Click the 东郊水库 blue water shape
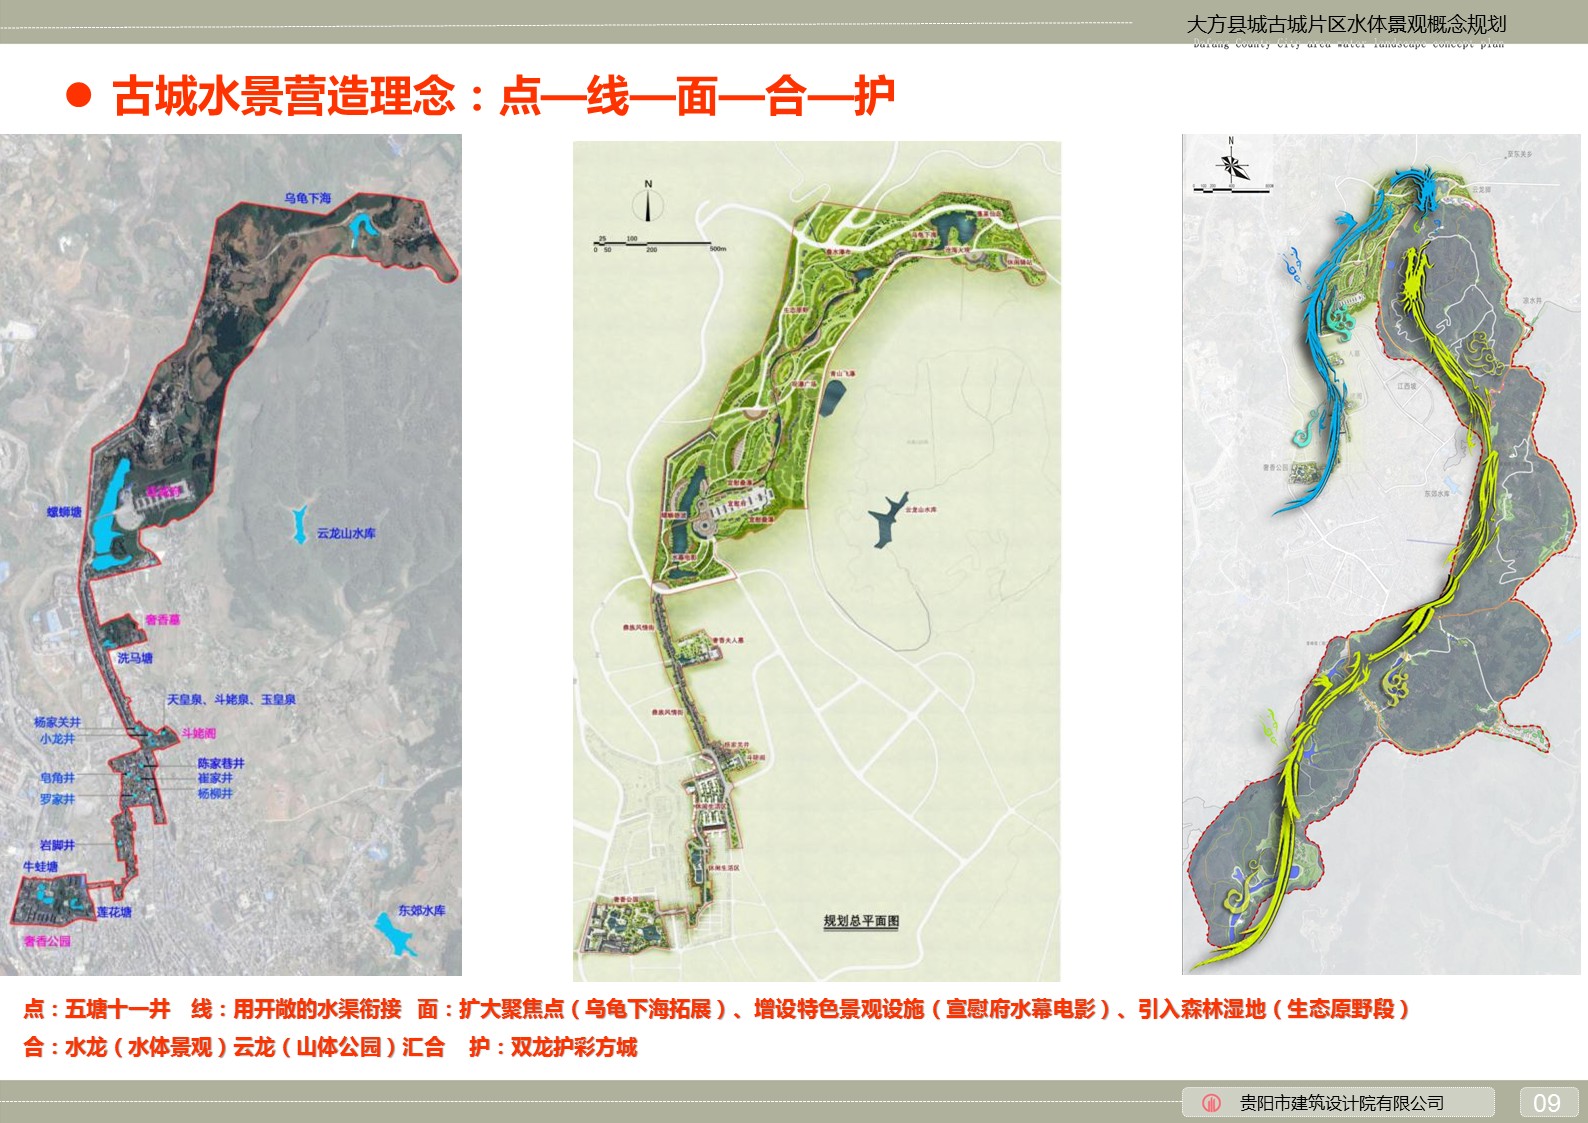This screenshot has width=1588, height=1123. 393,934
